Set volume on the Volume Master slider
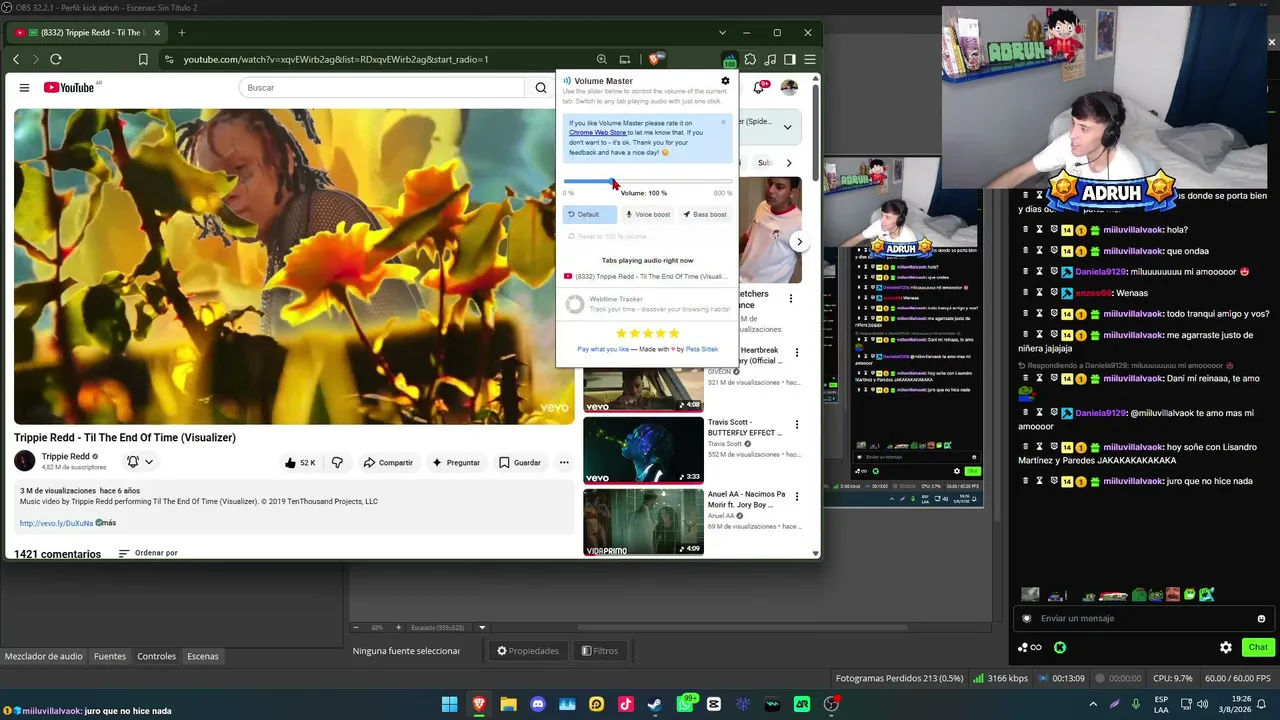 click(x=647, y=182)
